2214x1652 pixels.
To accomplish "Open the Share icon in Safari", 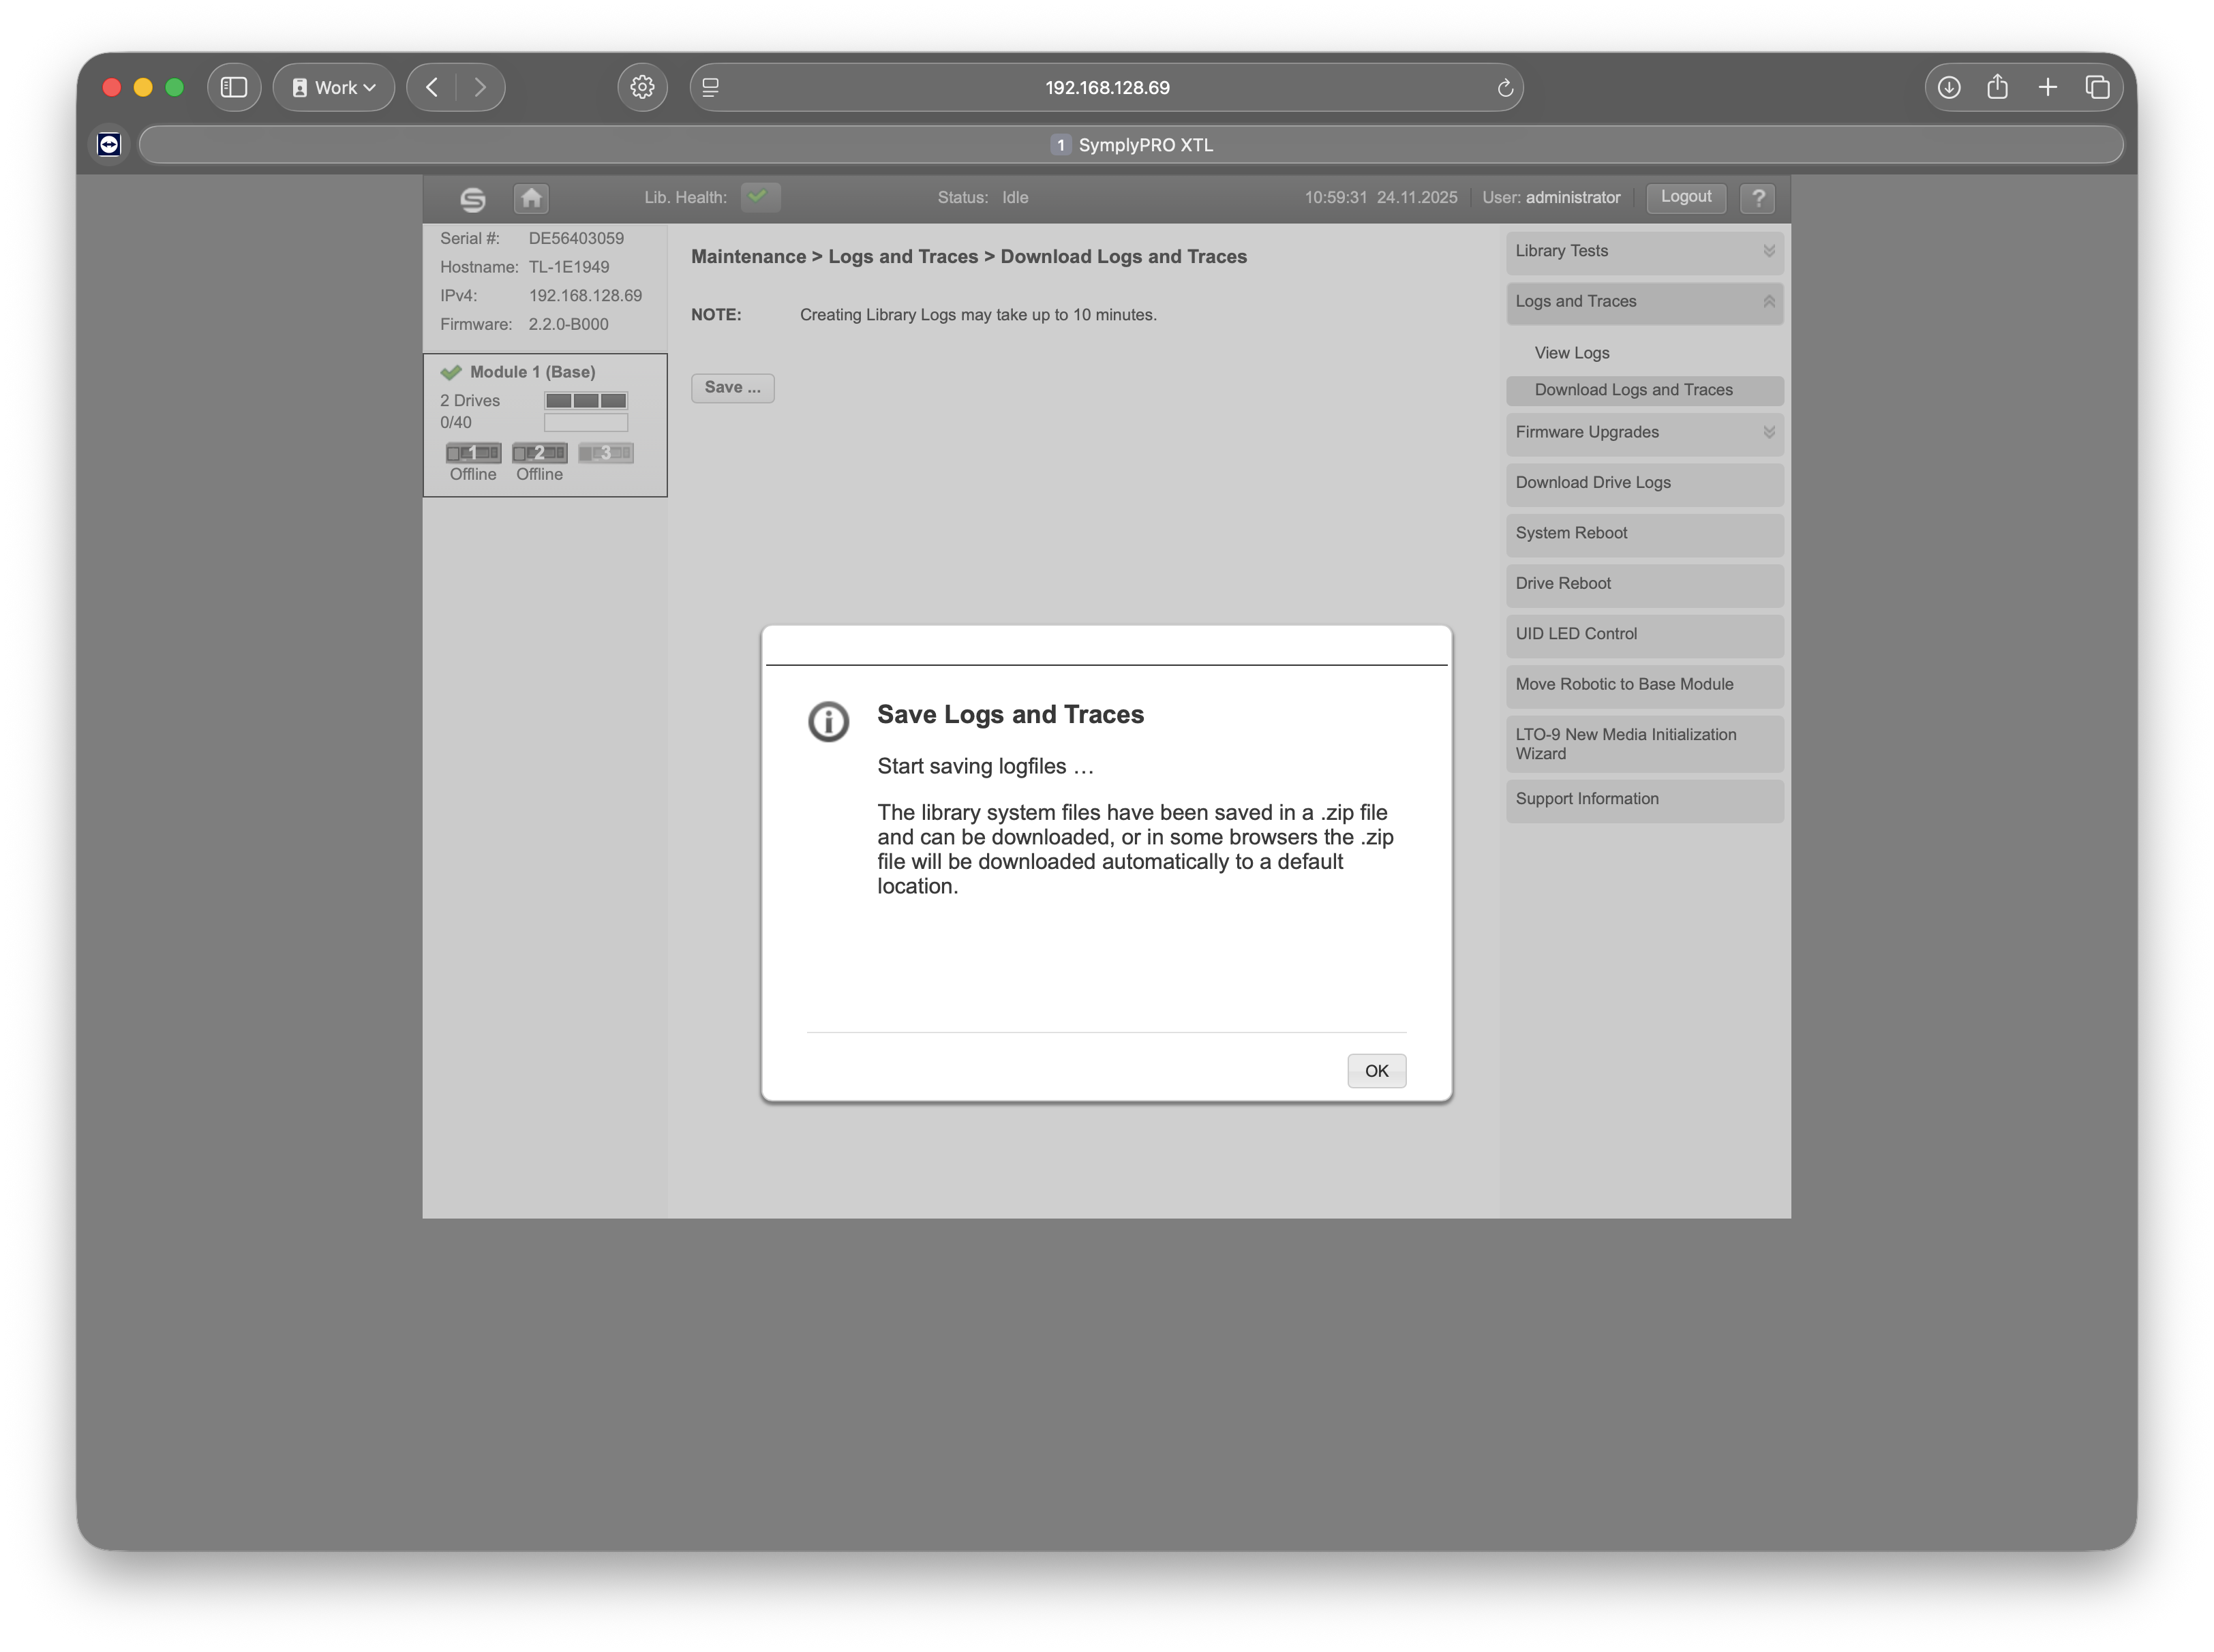I will coord(1997,88).
